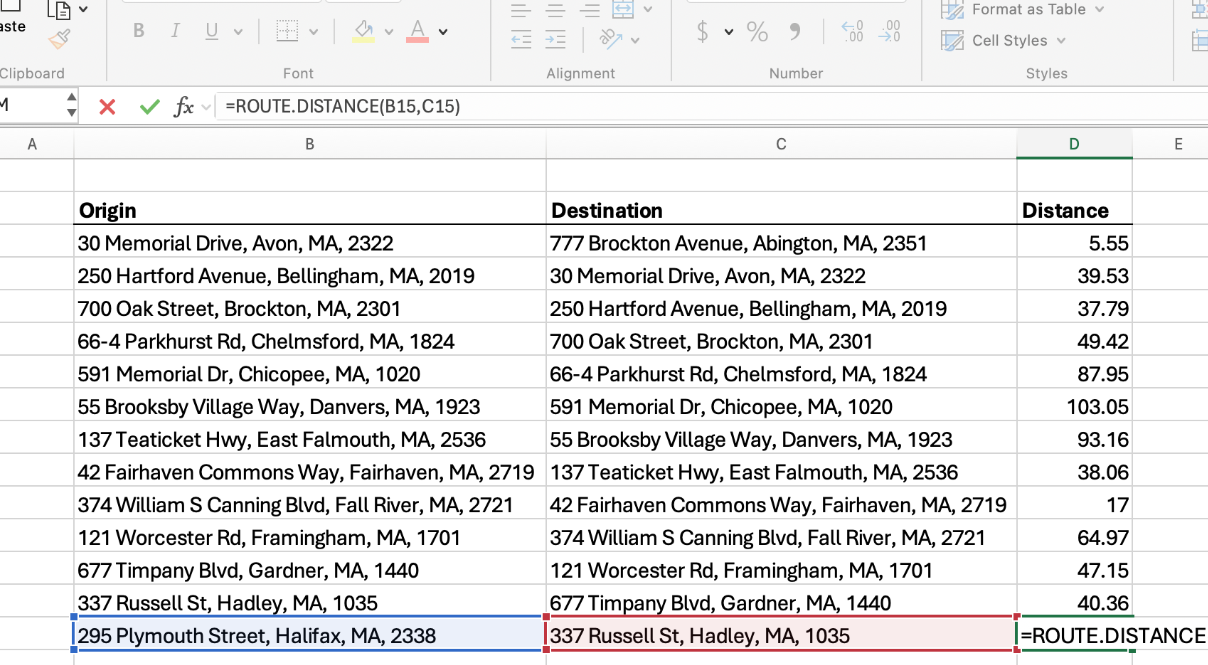Decrease the indent level
Screen dimensions: 1208x665
coord(521,39)
